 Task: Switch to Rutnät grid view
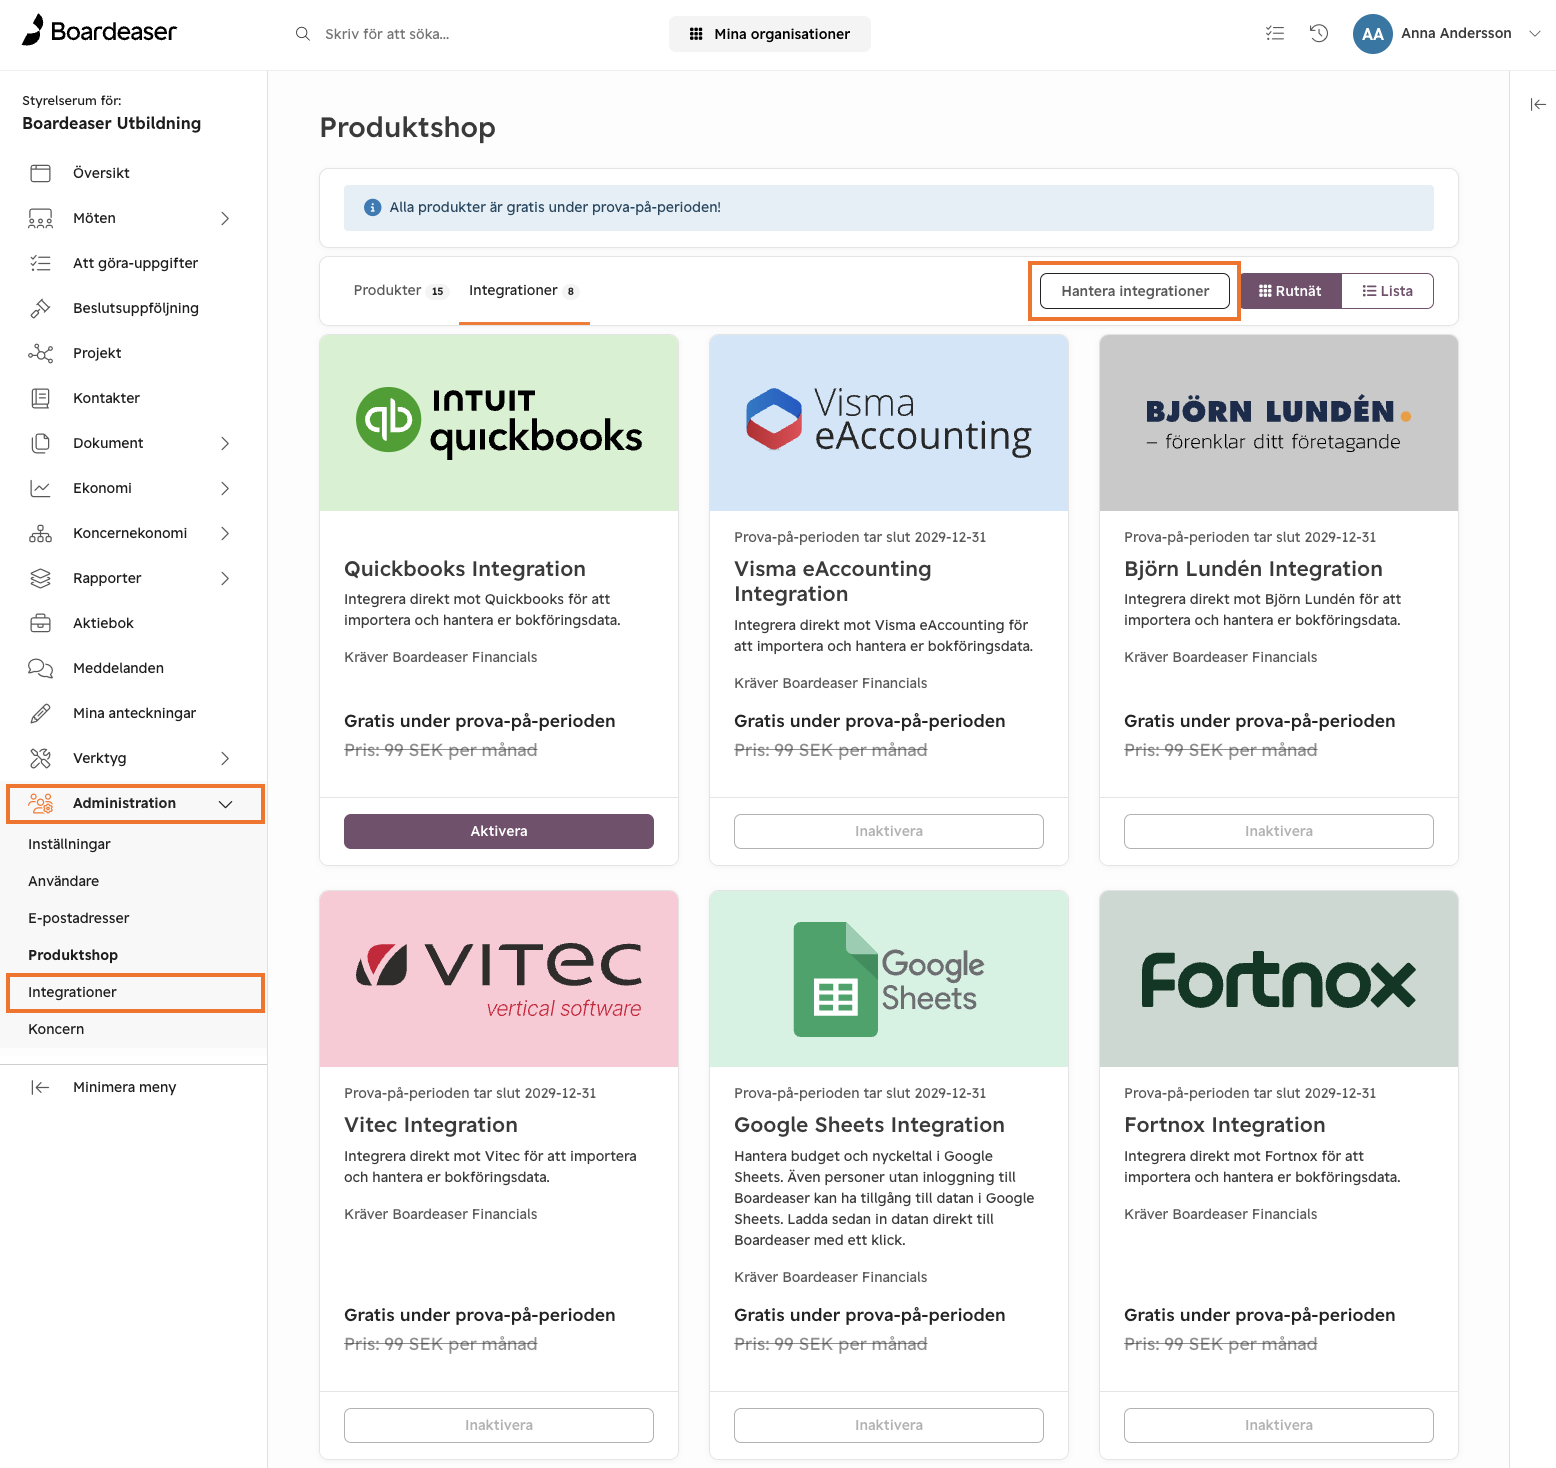1290,291
